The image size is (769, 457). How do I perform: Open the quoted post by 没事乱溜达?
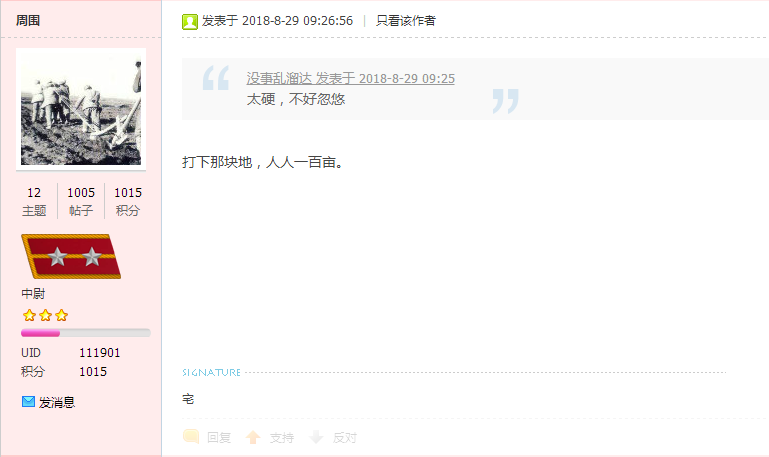pyautogui.click(x=350, y=78)
